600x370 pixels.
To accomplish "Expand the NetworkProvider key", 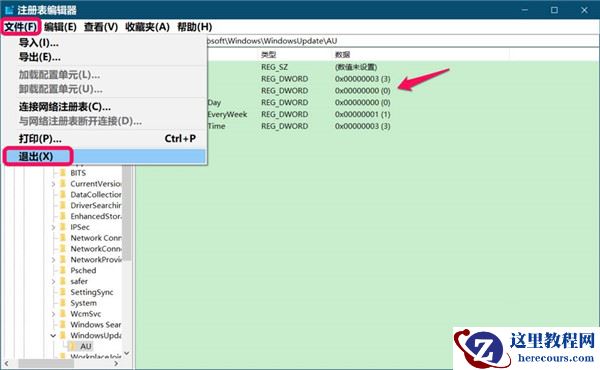I will (53, 260).
